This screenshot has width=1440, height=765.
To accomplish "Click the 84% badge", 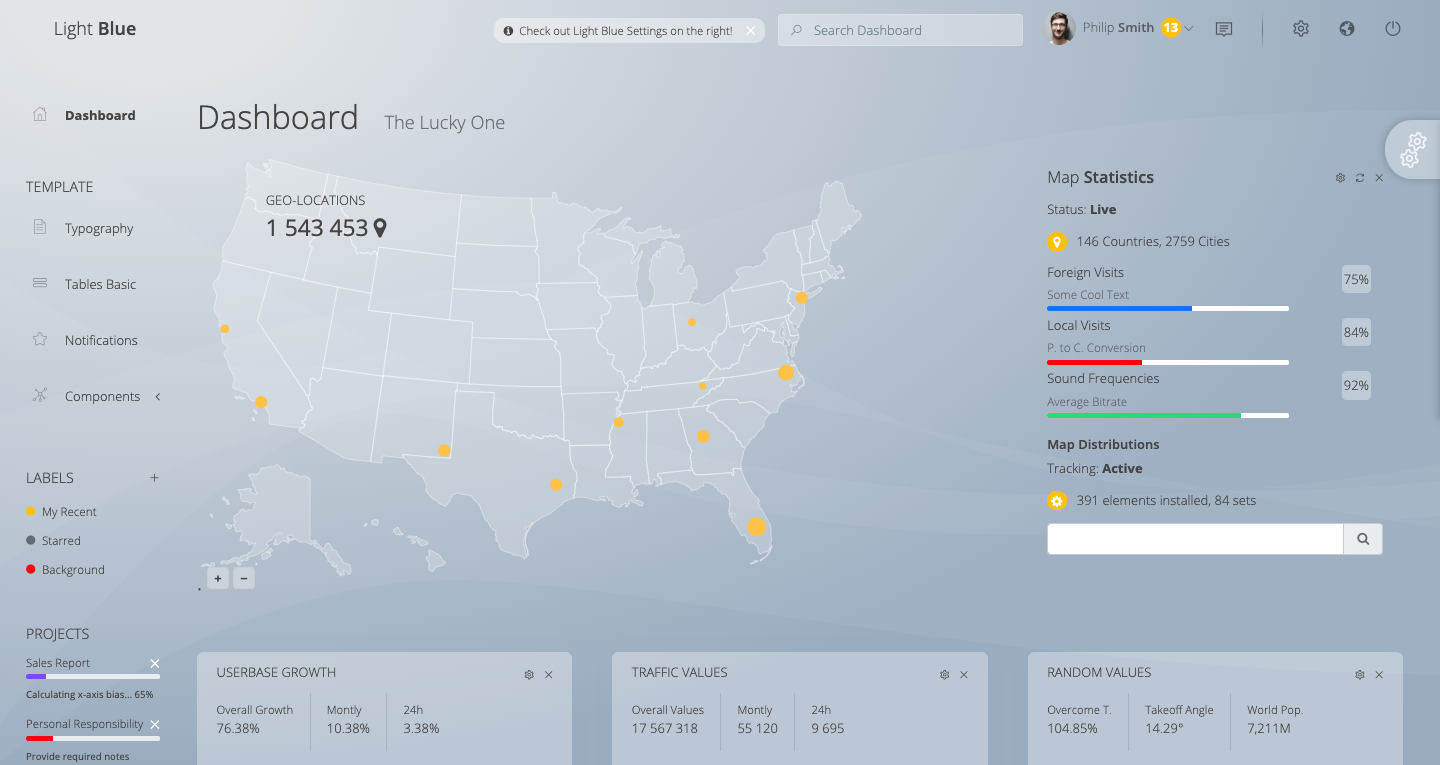I will (x=1356, y=333).
